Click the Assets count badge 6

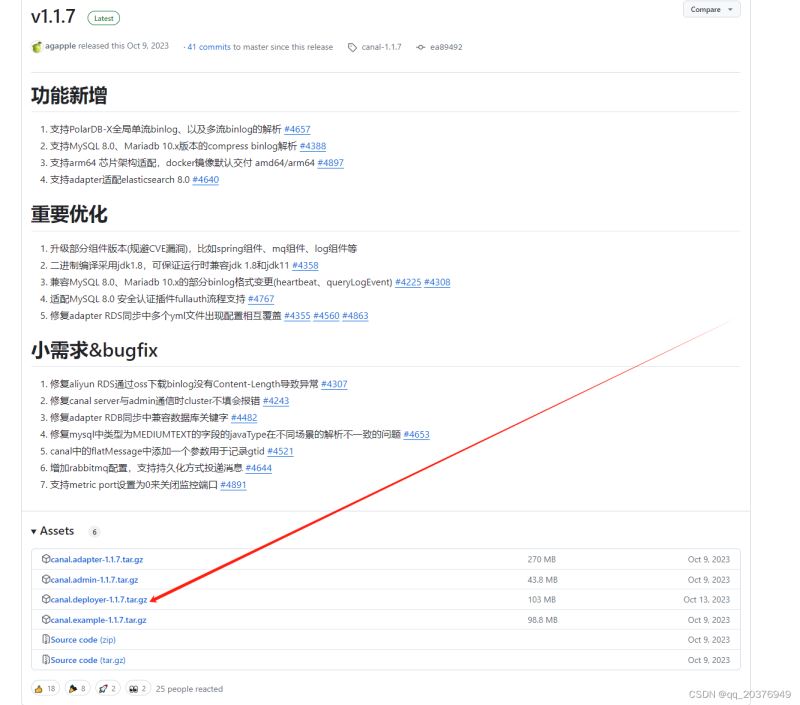pos(92,531)
